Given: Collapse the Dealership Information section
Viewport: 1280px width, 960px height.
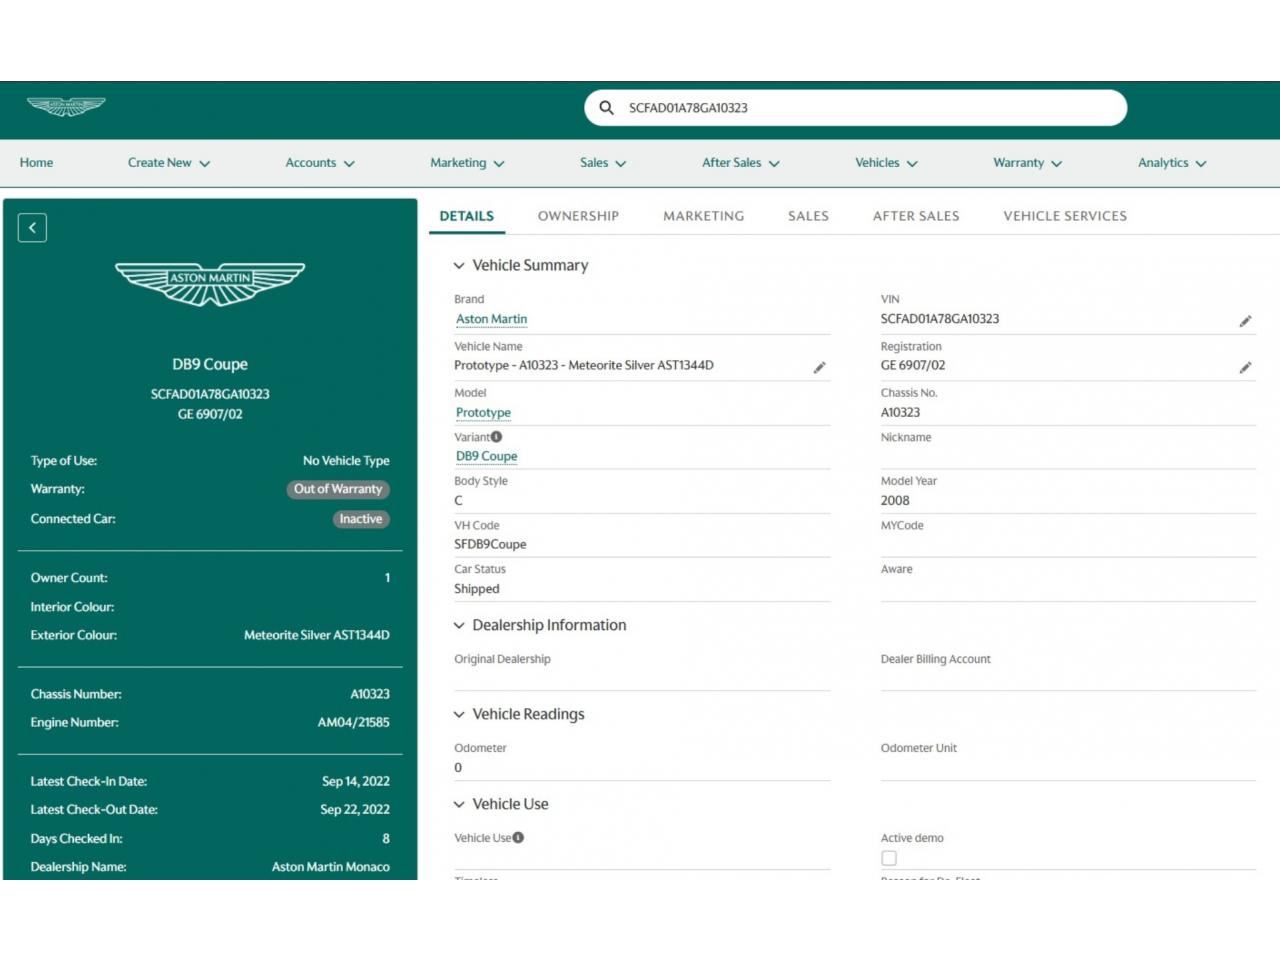Looking at the screenshot, I should pyautogui.click(x=459, y=626).
